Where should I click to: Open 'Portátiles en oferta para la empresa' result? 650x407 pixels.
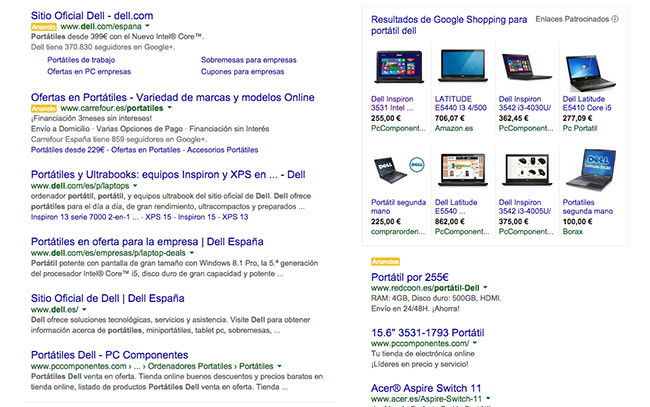coord(147,242)
